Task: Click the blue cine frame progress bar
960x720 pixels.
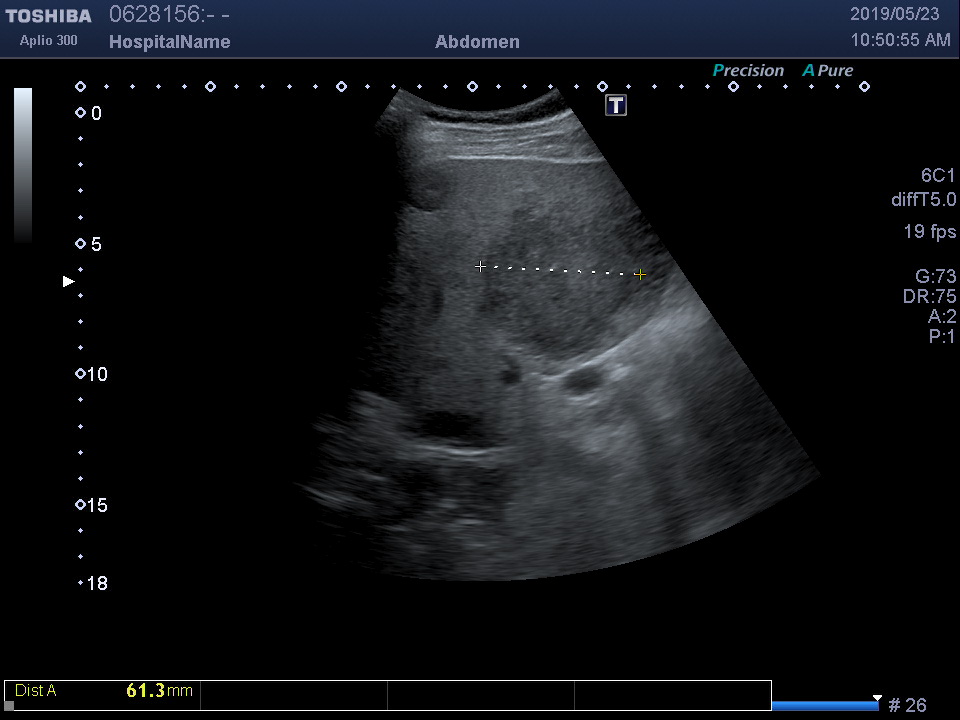Action: tap(825, 706)
